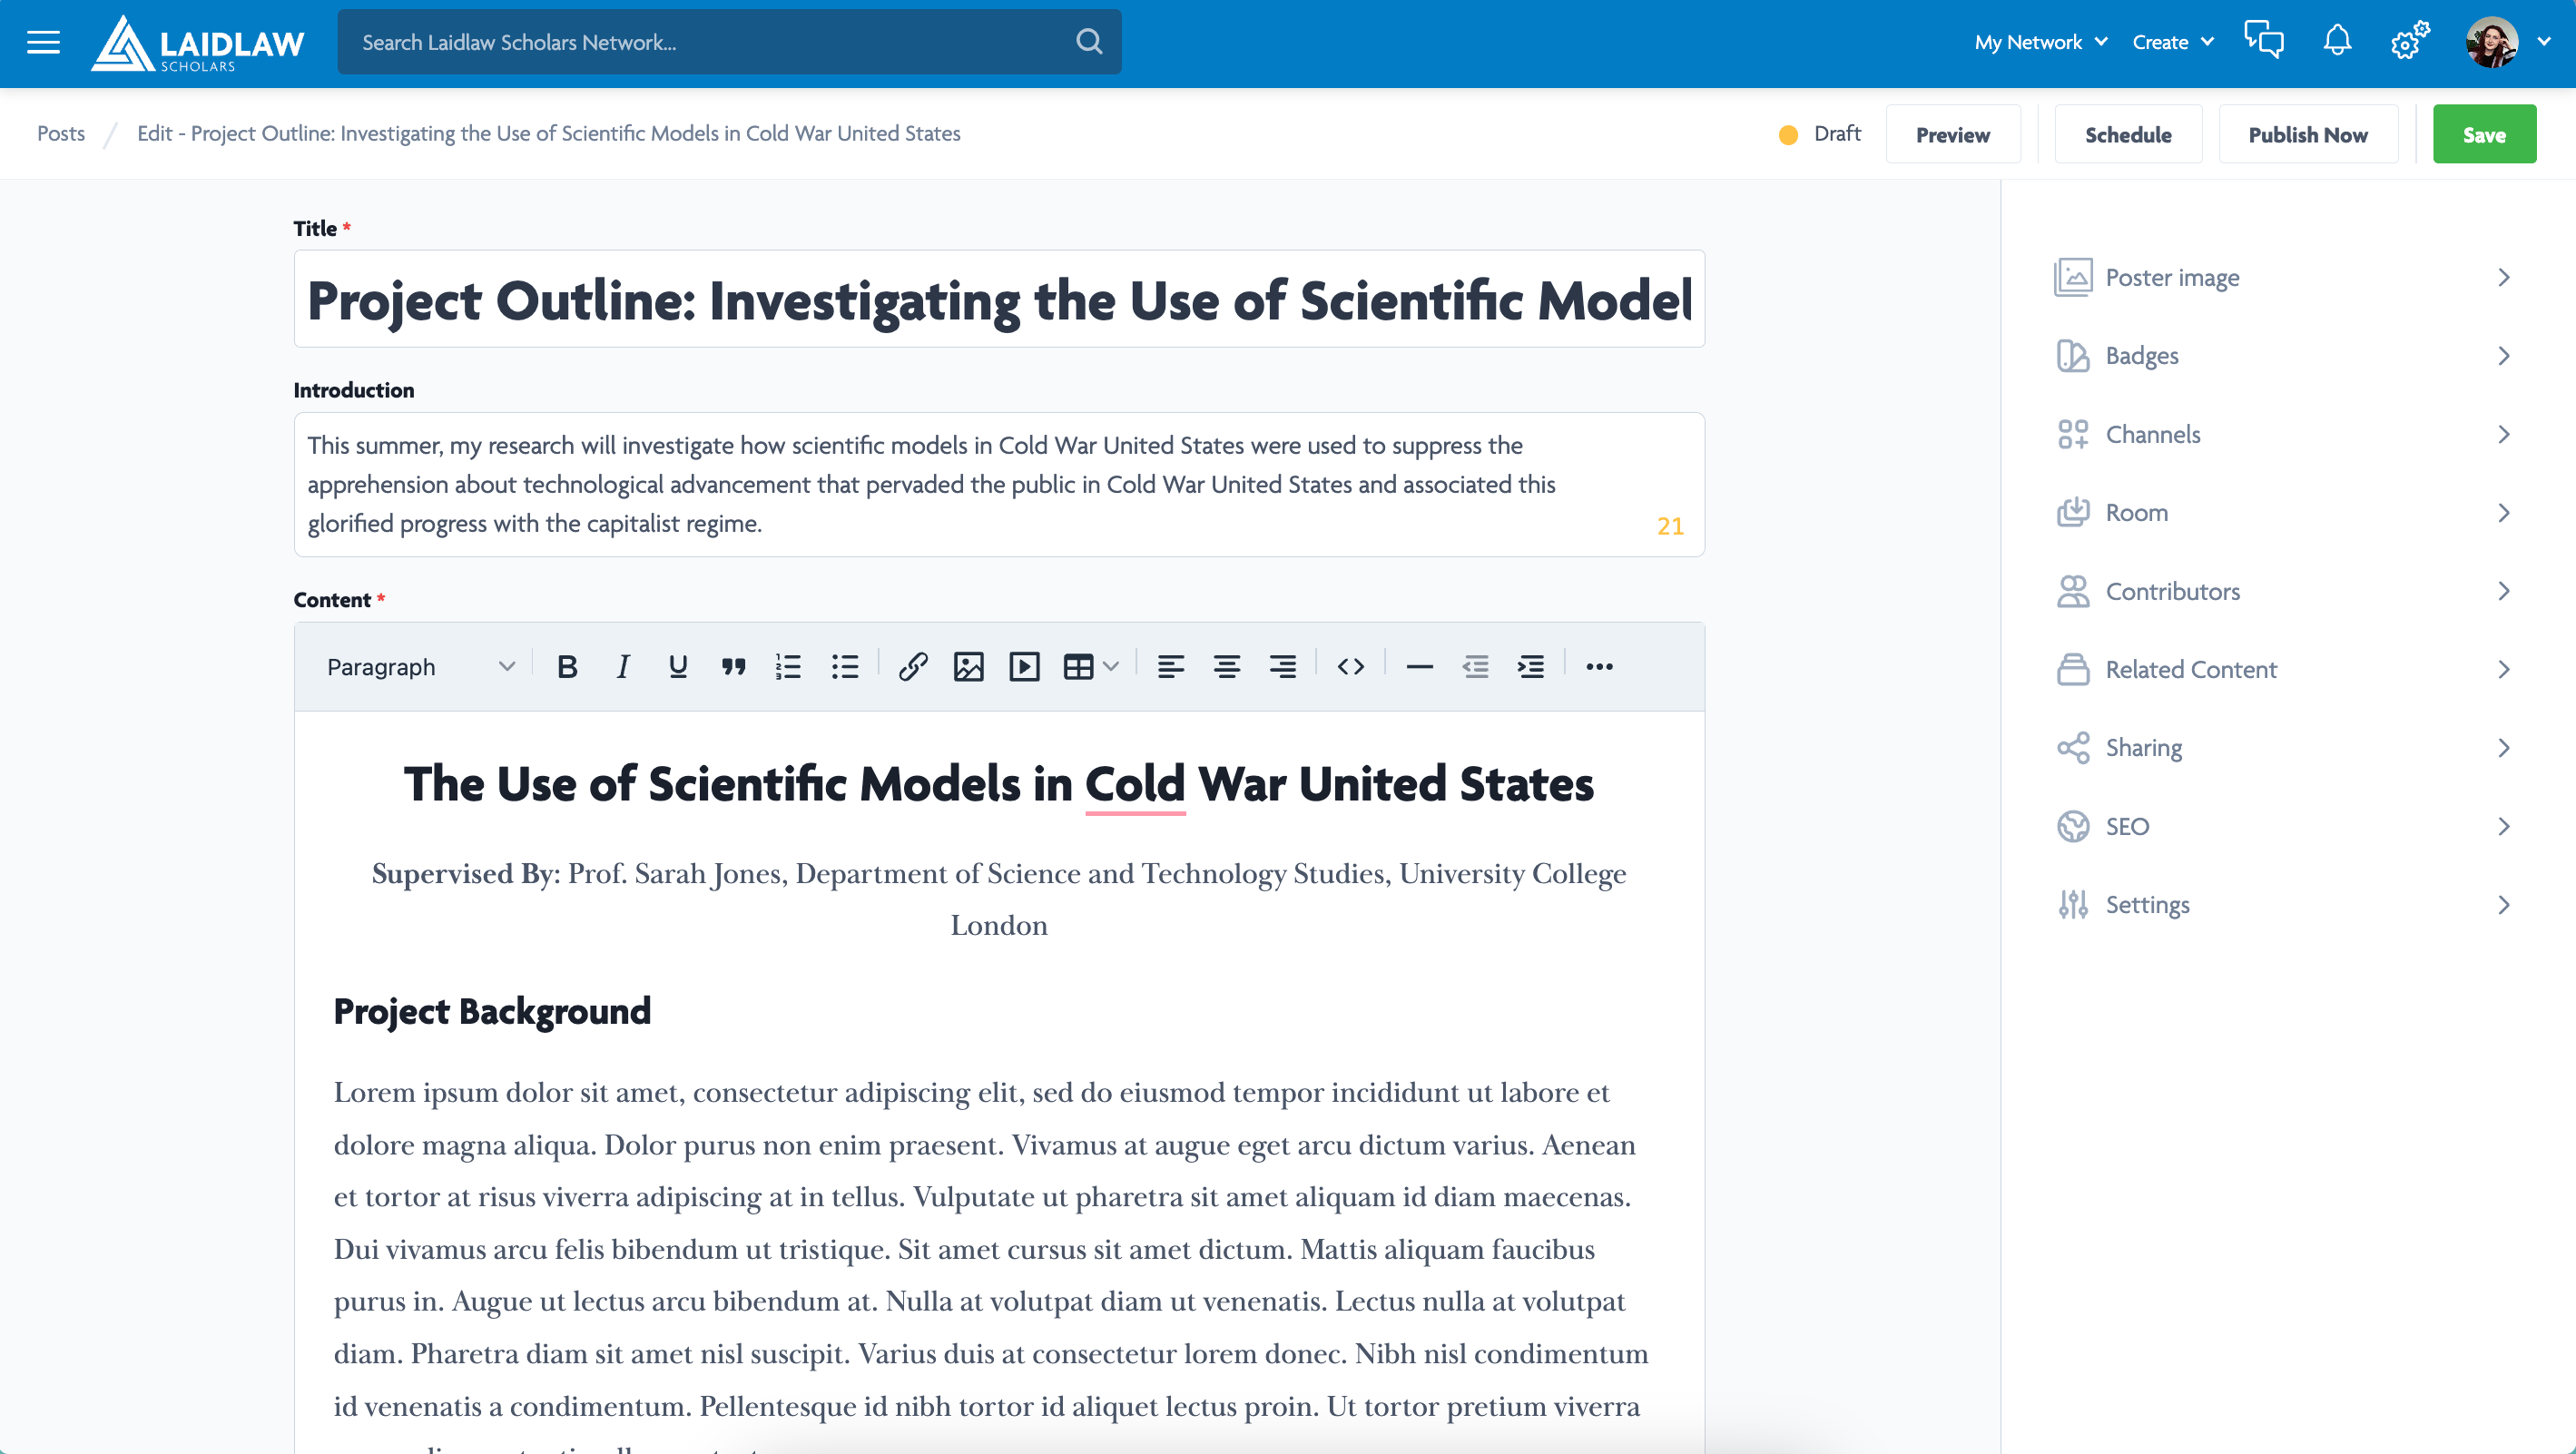Insert an image into the post
This screenshot has width=2576, height=1454.
[x=968, y=667]
